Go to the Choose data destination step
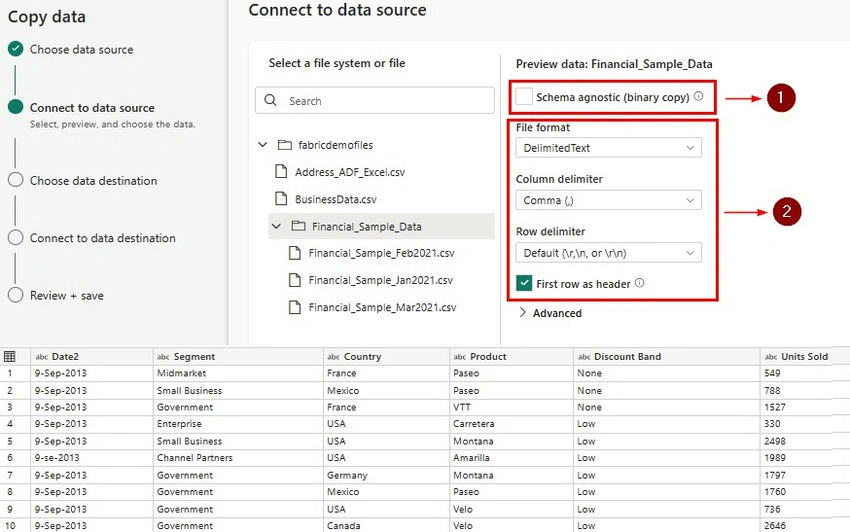Screen dimensions: 850x532 click(x=93, y=181)
